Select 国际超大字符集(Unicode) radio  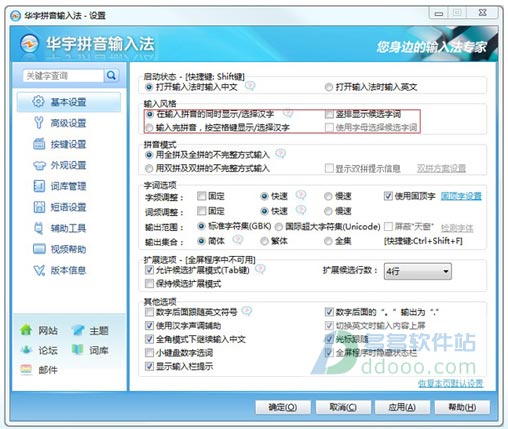coord(279,227)
